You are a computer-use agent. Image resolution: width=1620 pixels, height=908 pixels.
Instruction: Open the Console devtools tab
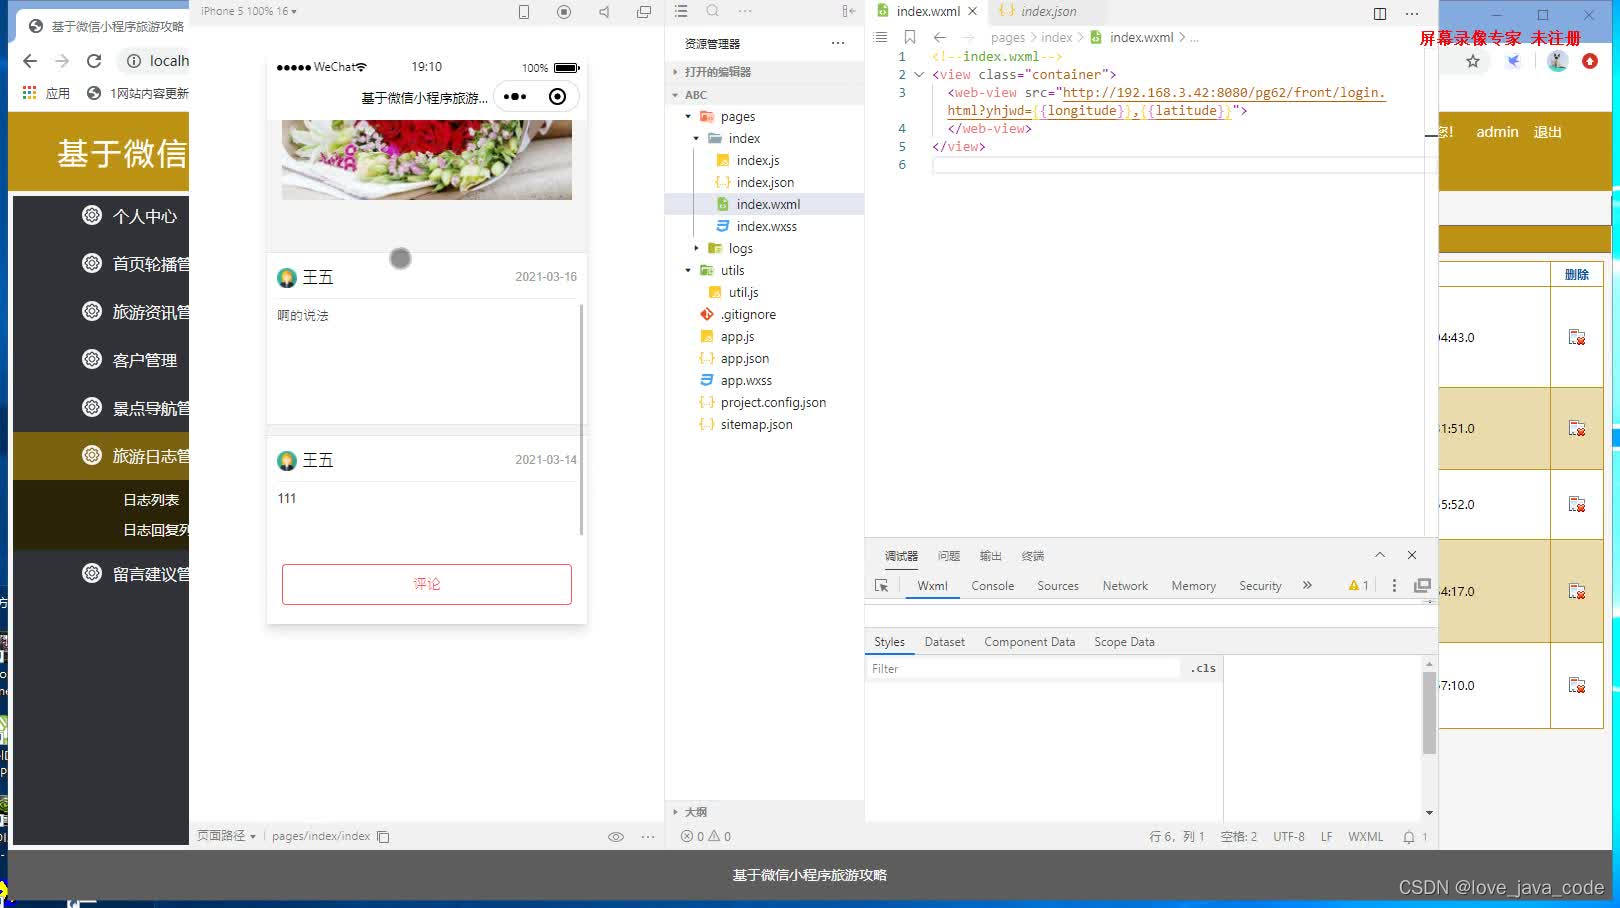993,586
